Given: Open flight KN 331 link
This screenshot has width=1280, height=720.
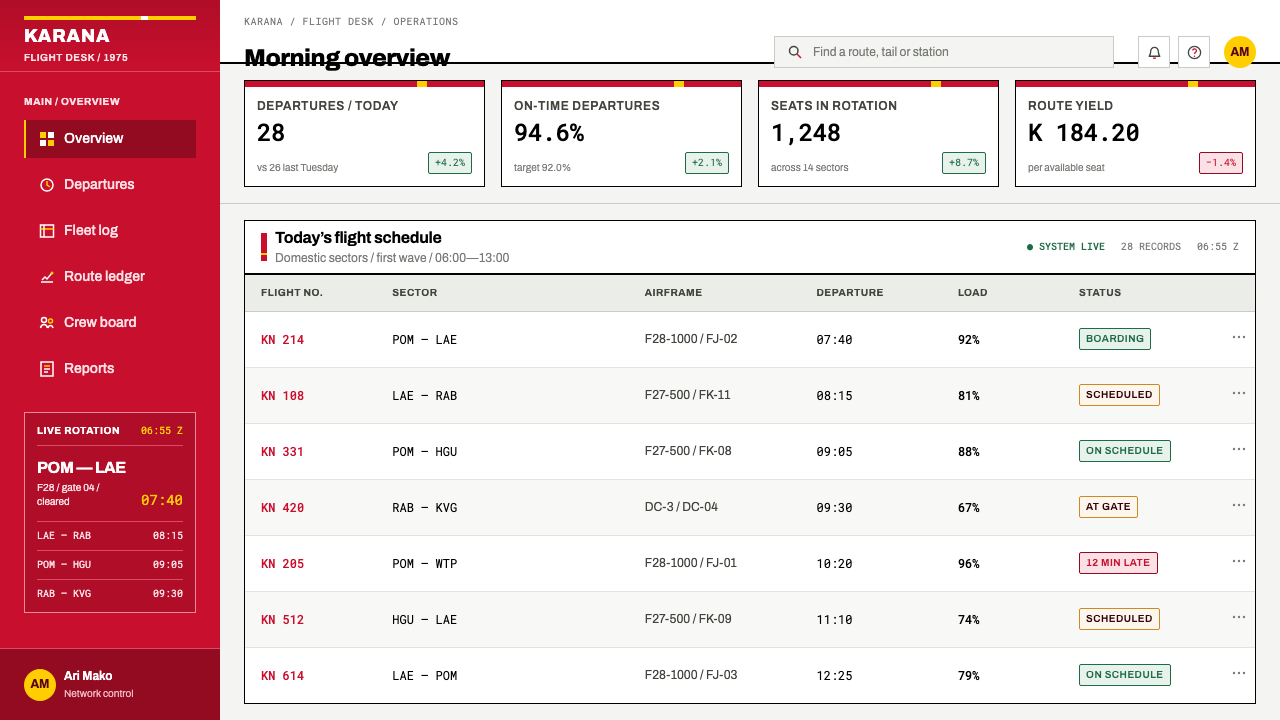Looking at the screenshot, I should point(282,452).
